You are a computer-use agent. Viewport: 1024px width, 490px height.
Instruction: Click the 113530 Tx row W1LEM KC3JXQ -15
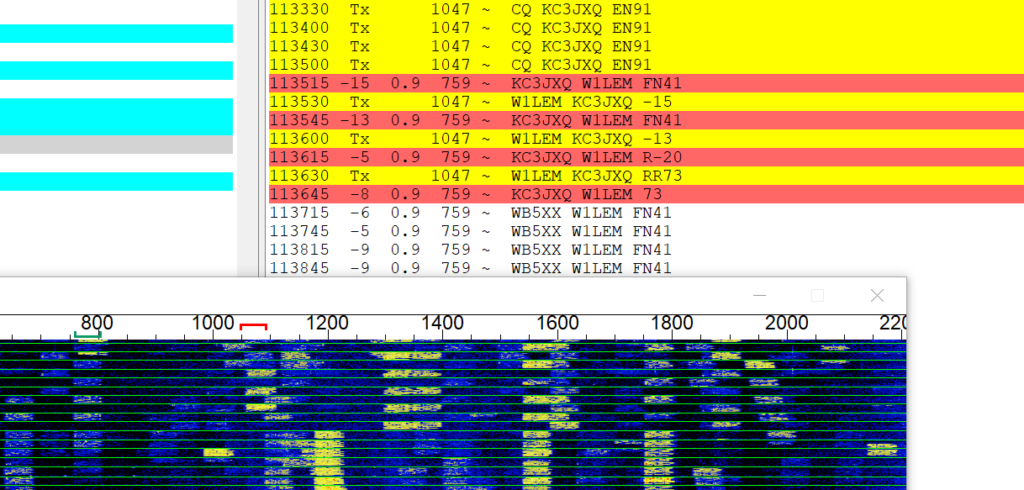coord(646,102)
